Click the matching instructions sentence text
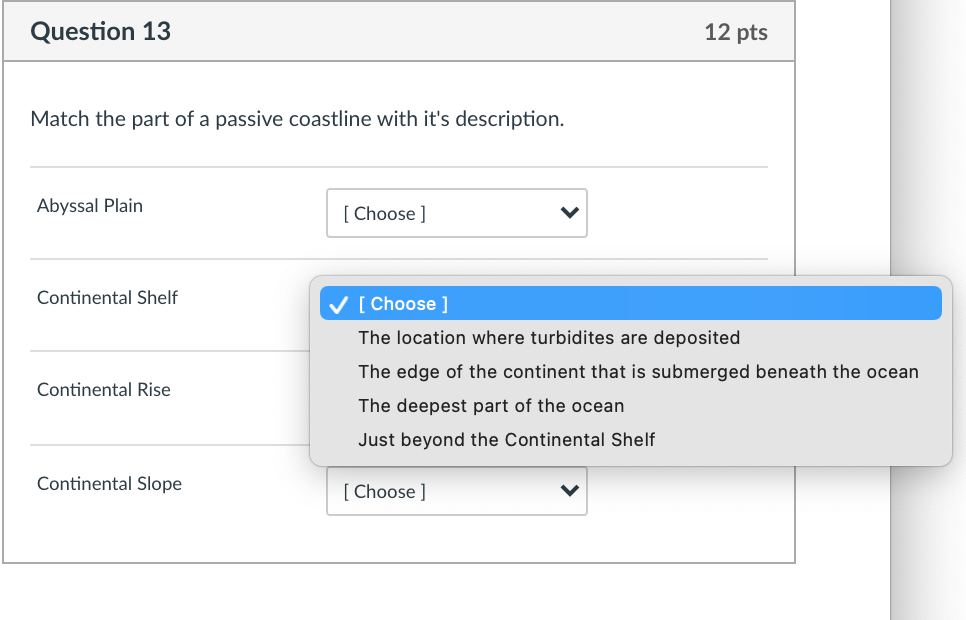Viewport: 966px width, 620px height. click(294, 118)
